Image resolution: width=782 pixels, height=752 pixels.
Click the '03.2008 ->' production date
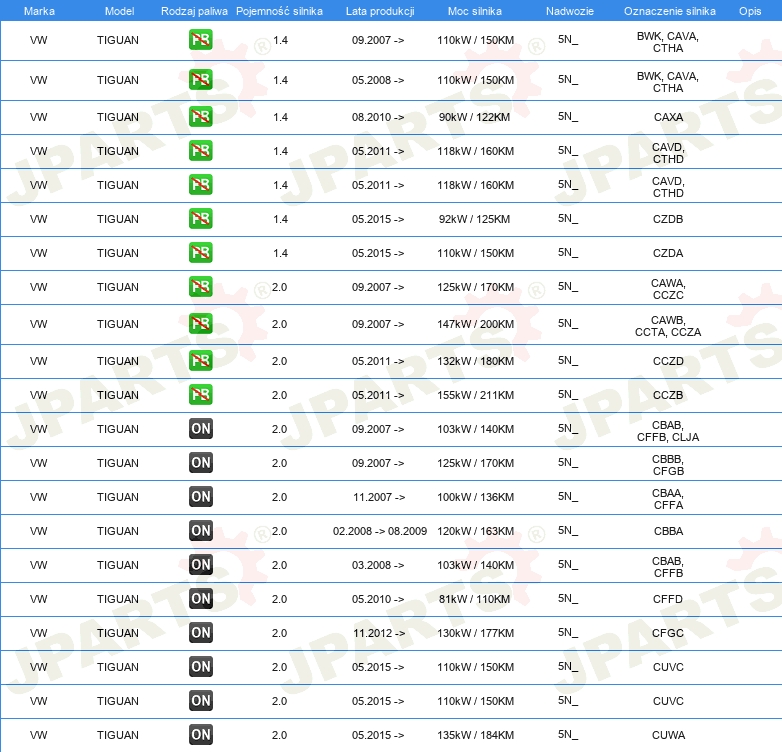(x=378, y=565)
